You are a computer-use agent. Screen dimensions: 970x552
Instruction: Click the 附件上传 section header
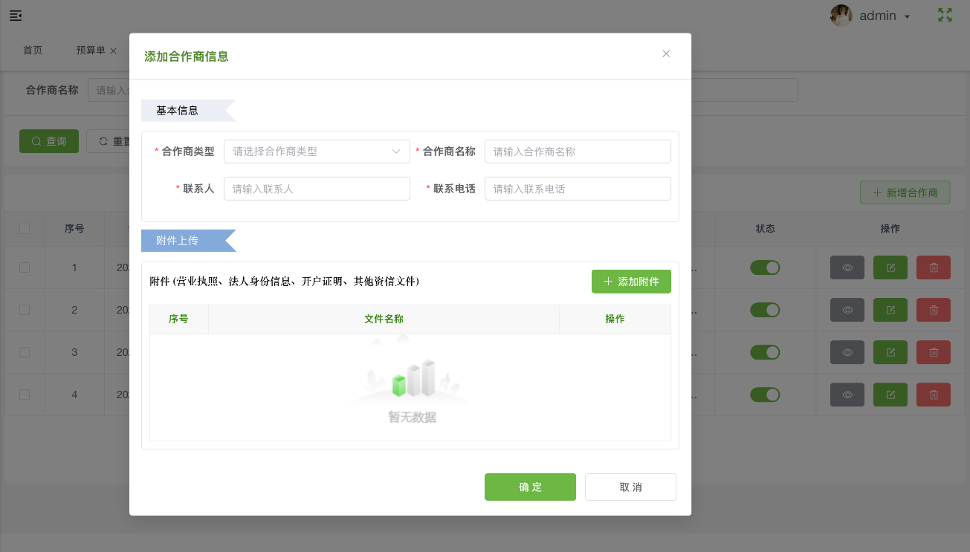point(188,241)
